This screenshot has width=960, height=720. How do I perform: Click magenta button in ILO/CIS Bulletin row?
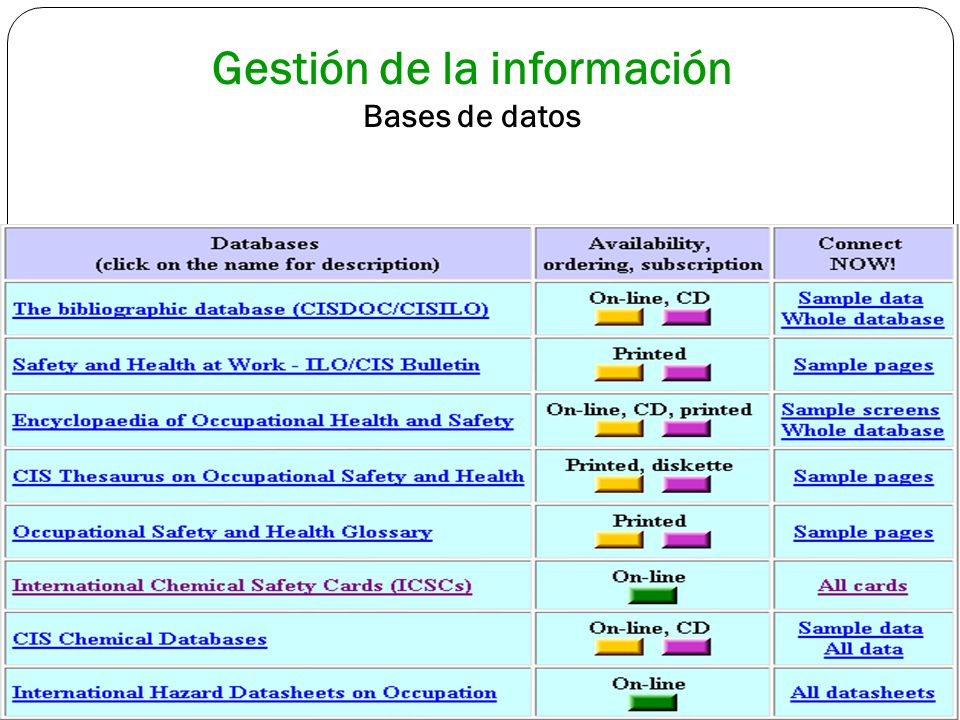tap(686, 372)
